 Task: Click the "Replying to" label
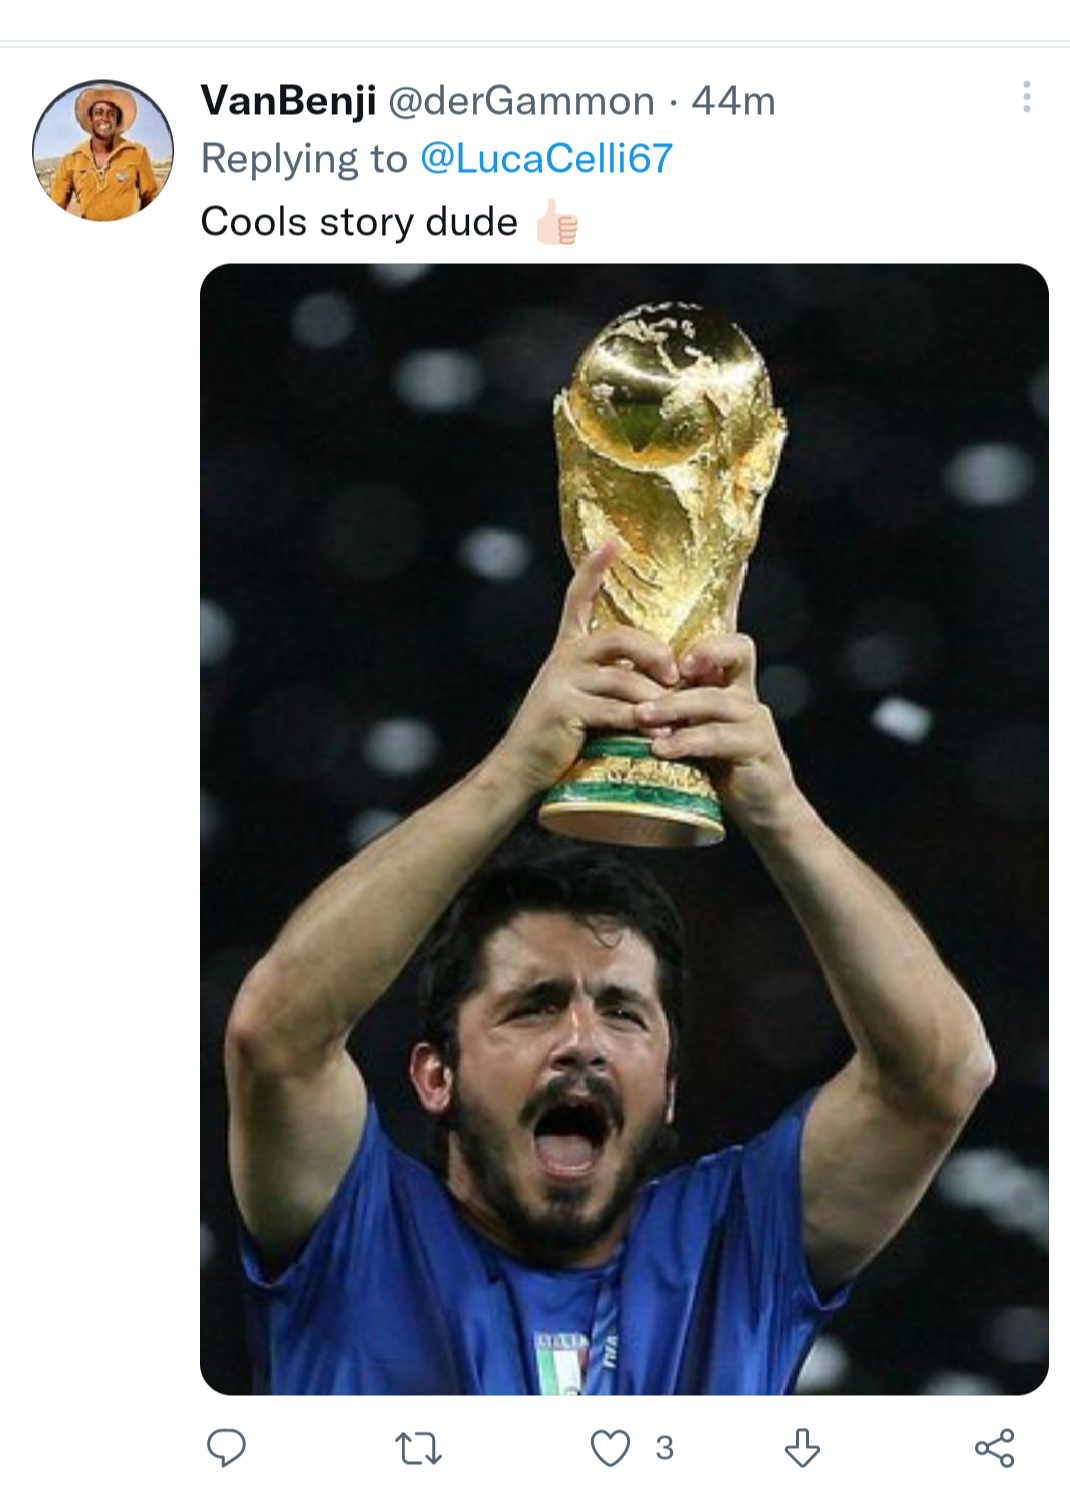pyautogui.click(x=304, y=159)
